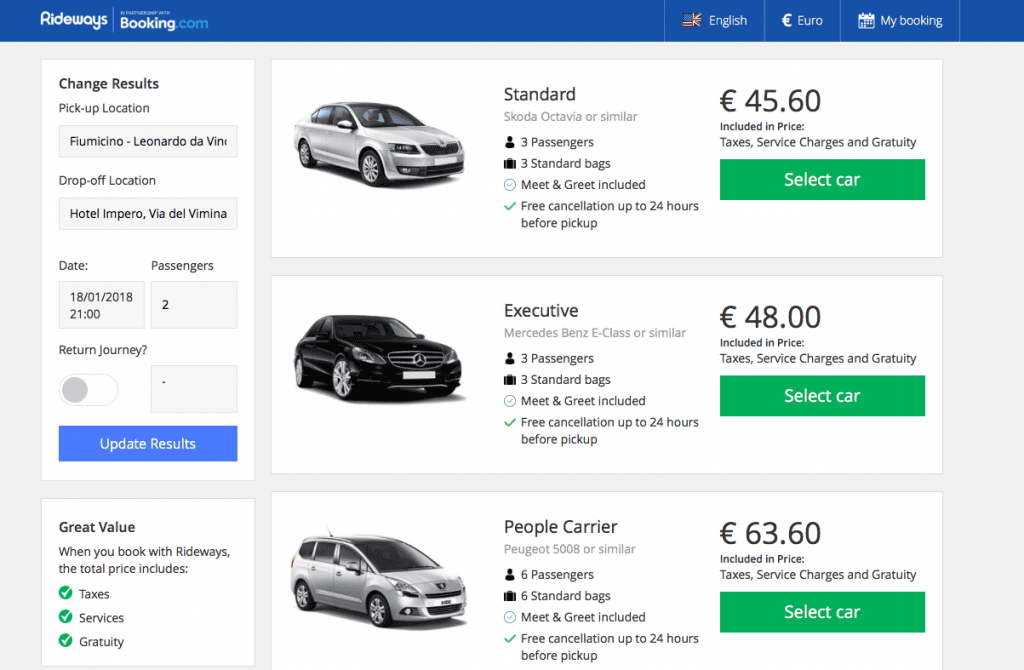Select car for the Standard Skoda Octavia
The width and height of the screenshot is (1024, 670).
822,180
